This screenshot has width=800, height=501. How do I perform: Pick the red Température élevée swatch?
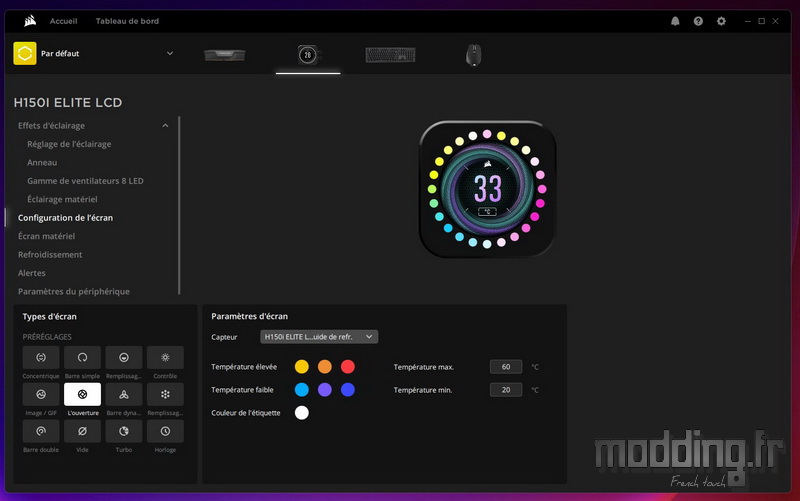click(x=347, y=366)
